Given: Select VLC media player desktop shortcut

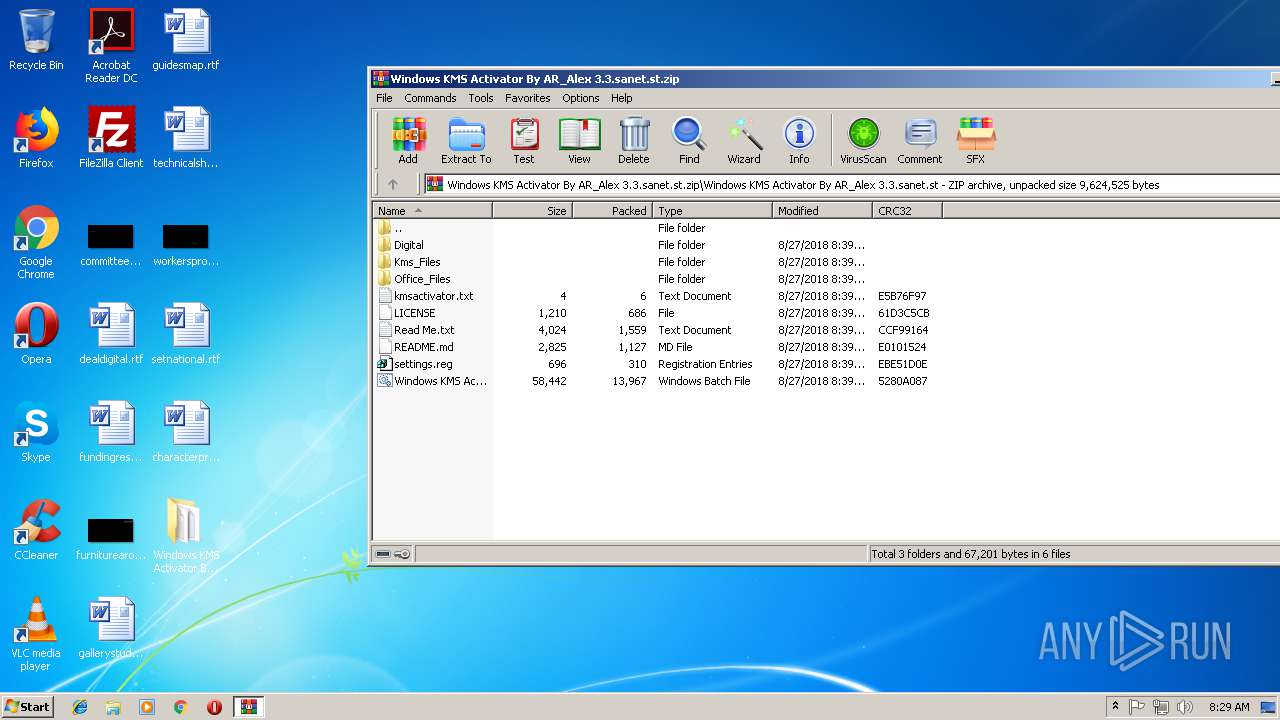Looking at the screenshot, I should pyautogui.click(x=36, y=634).
